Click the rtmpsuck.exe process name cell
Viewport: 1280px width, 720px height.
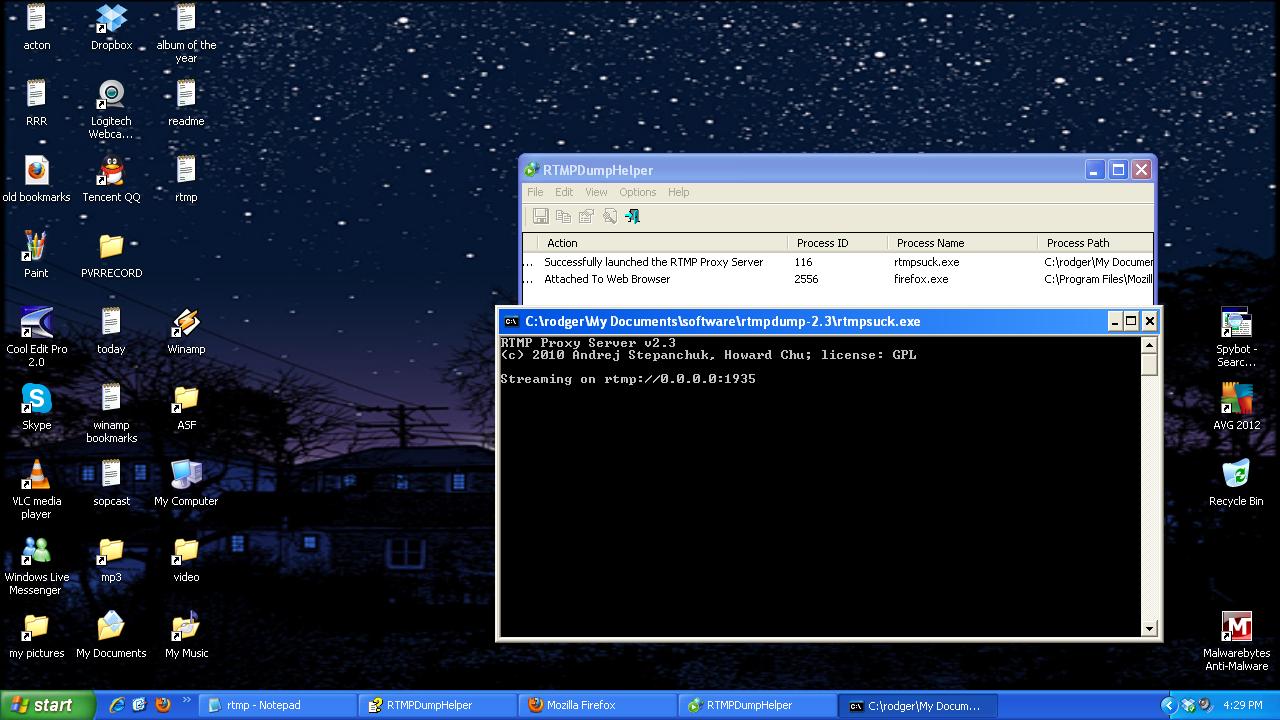pyautogui.click(x=926, y=262)
